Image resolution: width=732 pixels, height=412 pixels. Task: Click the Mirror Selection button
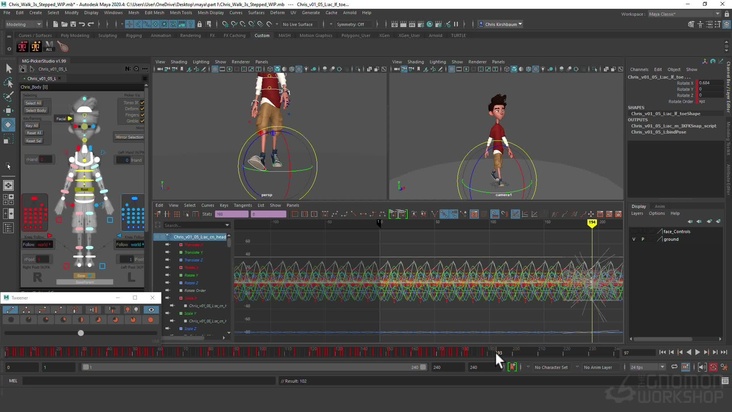pos(129,137)
